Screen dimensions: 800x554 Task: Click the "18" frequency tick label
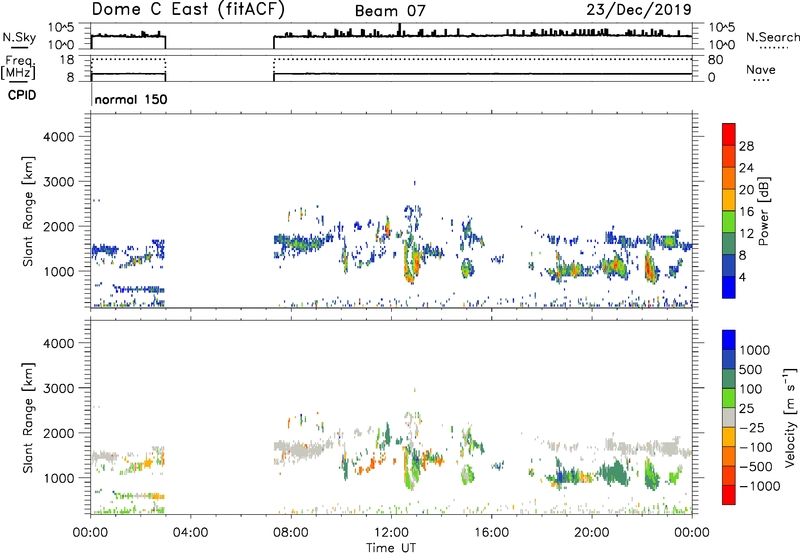pos(67,60)
